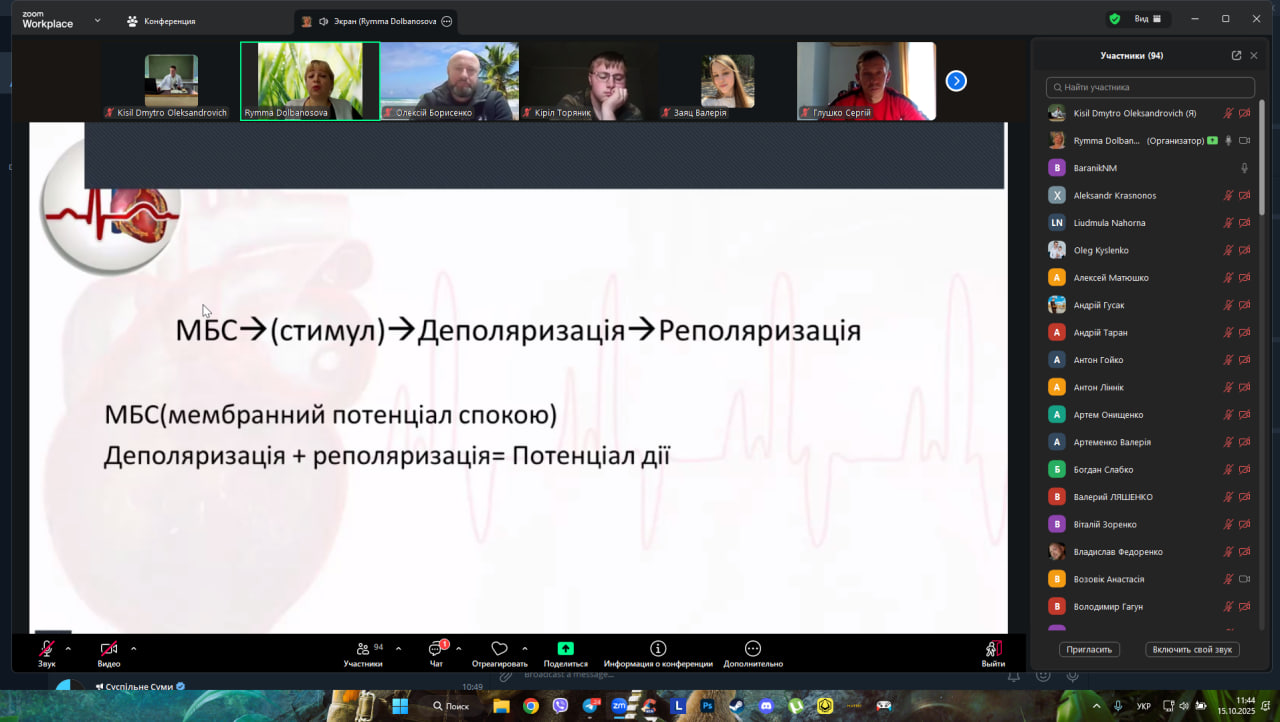Image resolution: width=1280 pixels, height=722 pixels.
Task: Open the Дополнительно more options
Action: (x=753, y=649)
